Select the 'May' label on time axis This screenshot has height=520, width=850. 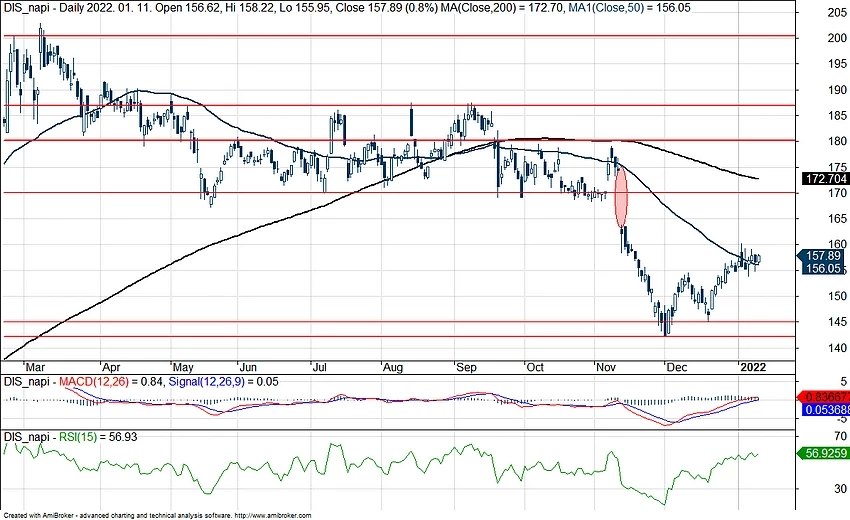coord(183,367)
